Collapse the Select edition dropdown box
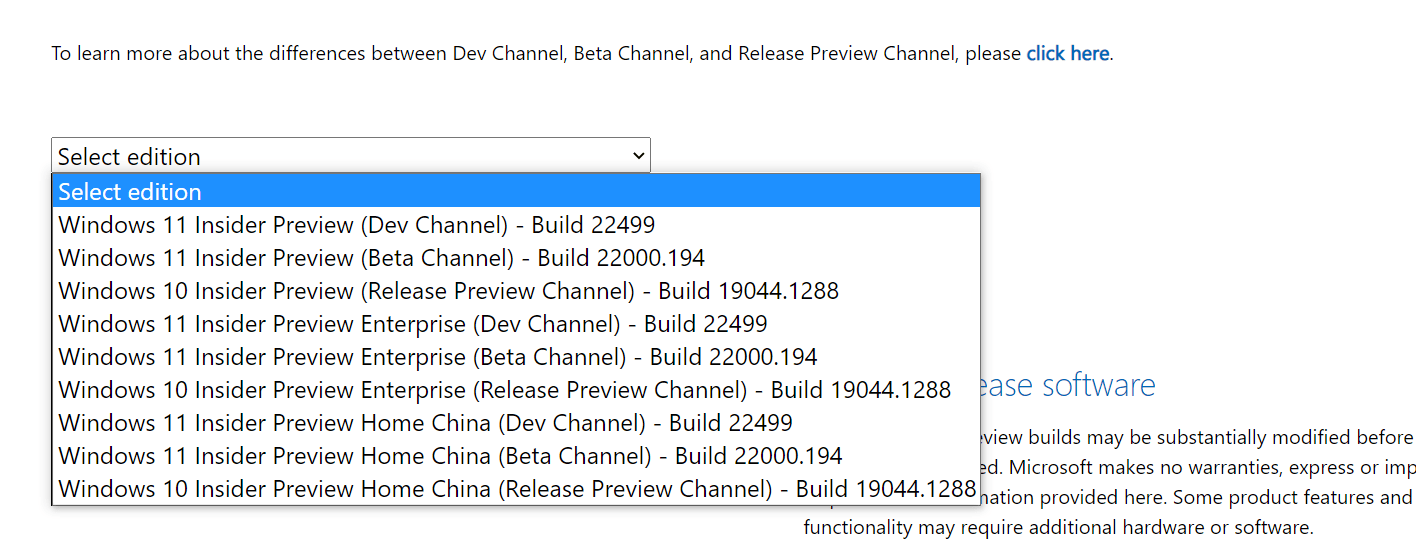The height and width of the screenshot is (555, 1416). pyautogui.click(x=351, y=156)
